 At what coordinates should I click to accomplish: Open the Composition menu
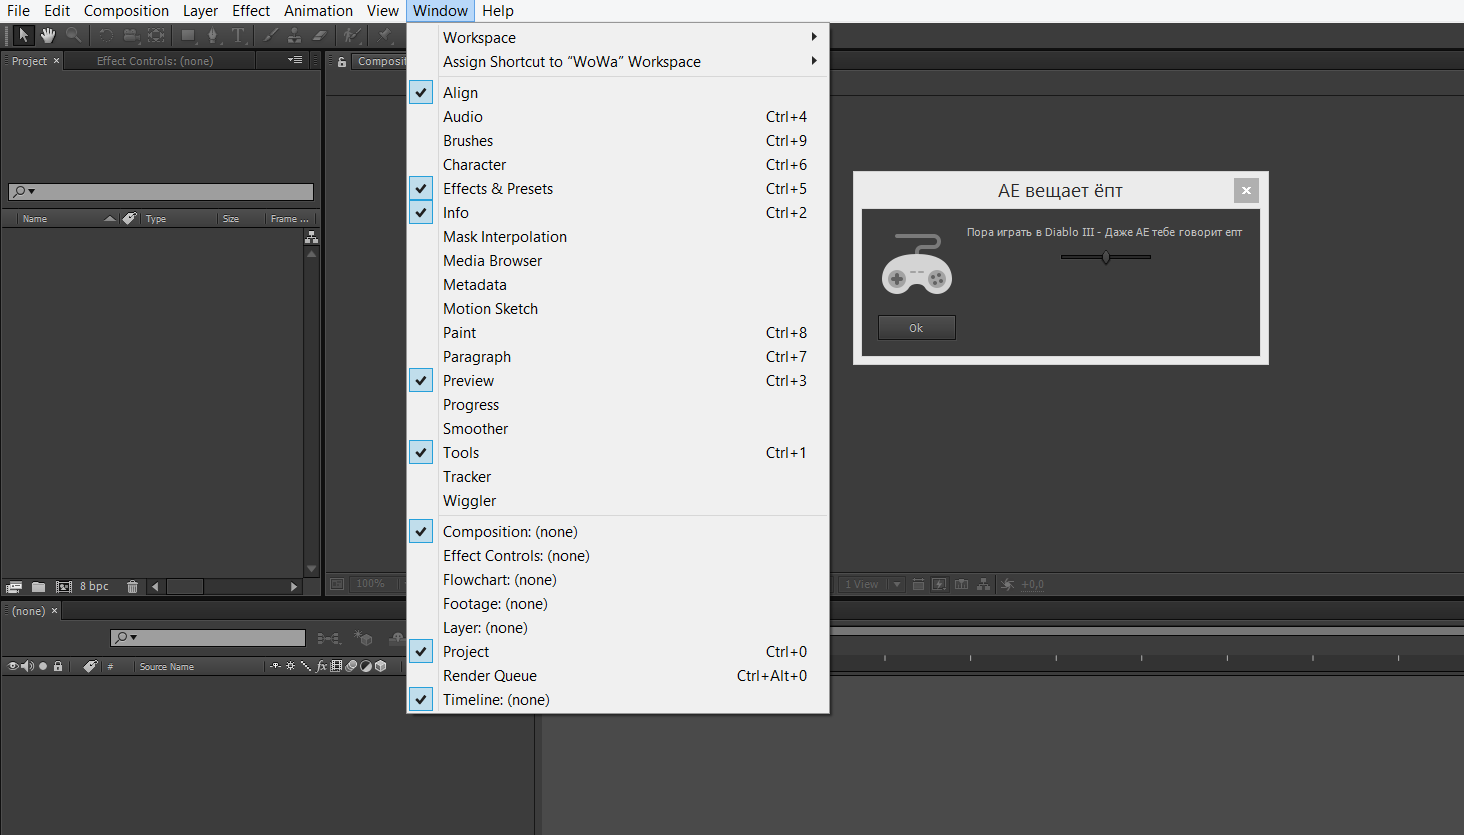point(126,11)
